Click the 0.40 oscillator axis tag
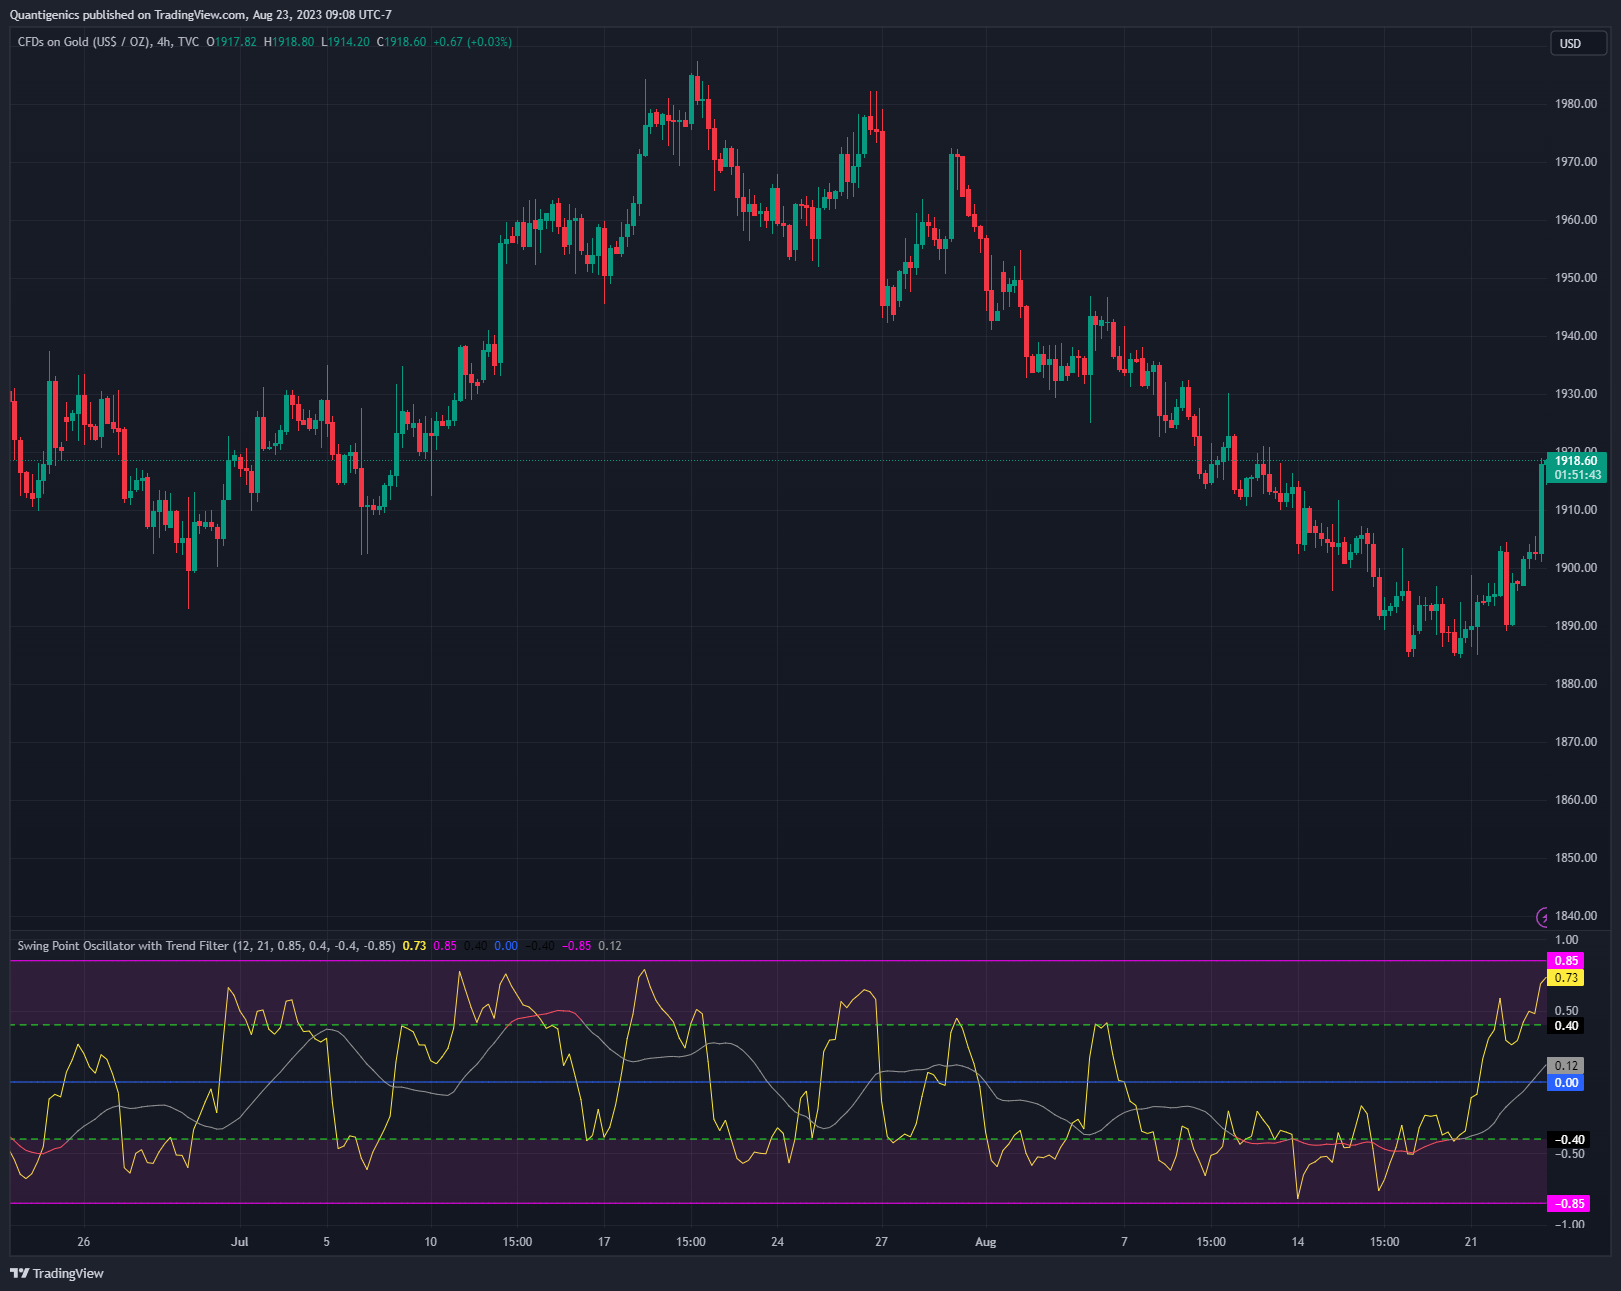1621x1291 pixels. pyautogui.click(x=1566, y=1026)
